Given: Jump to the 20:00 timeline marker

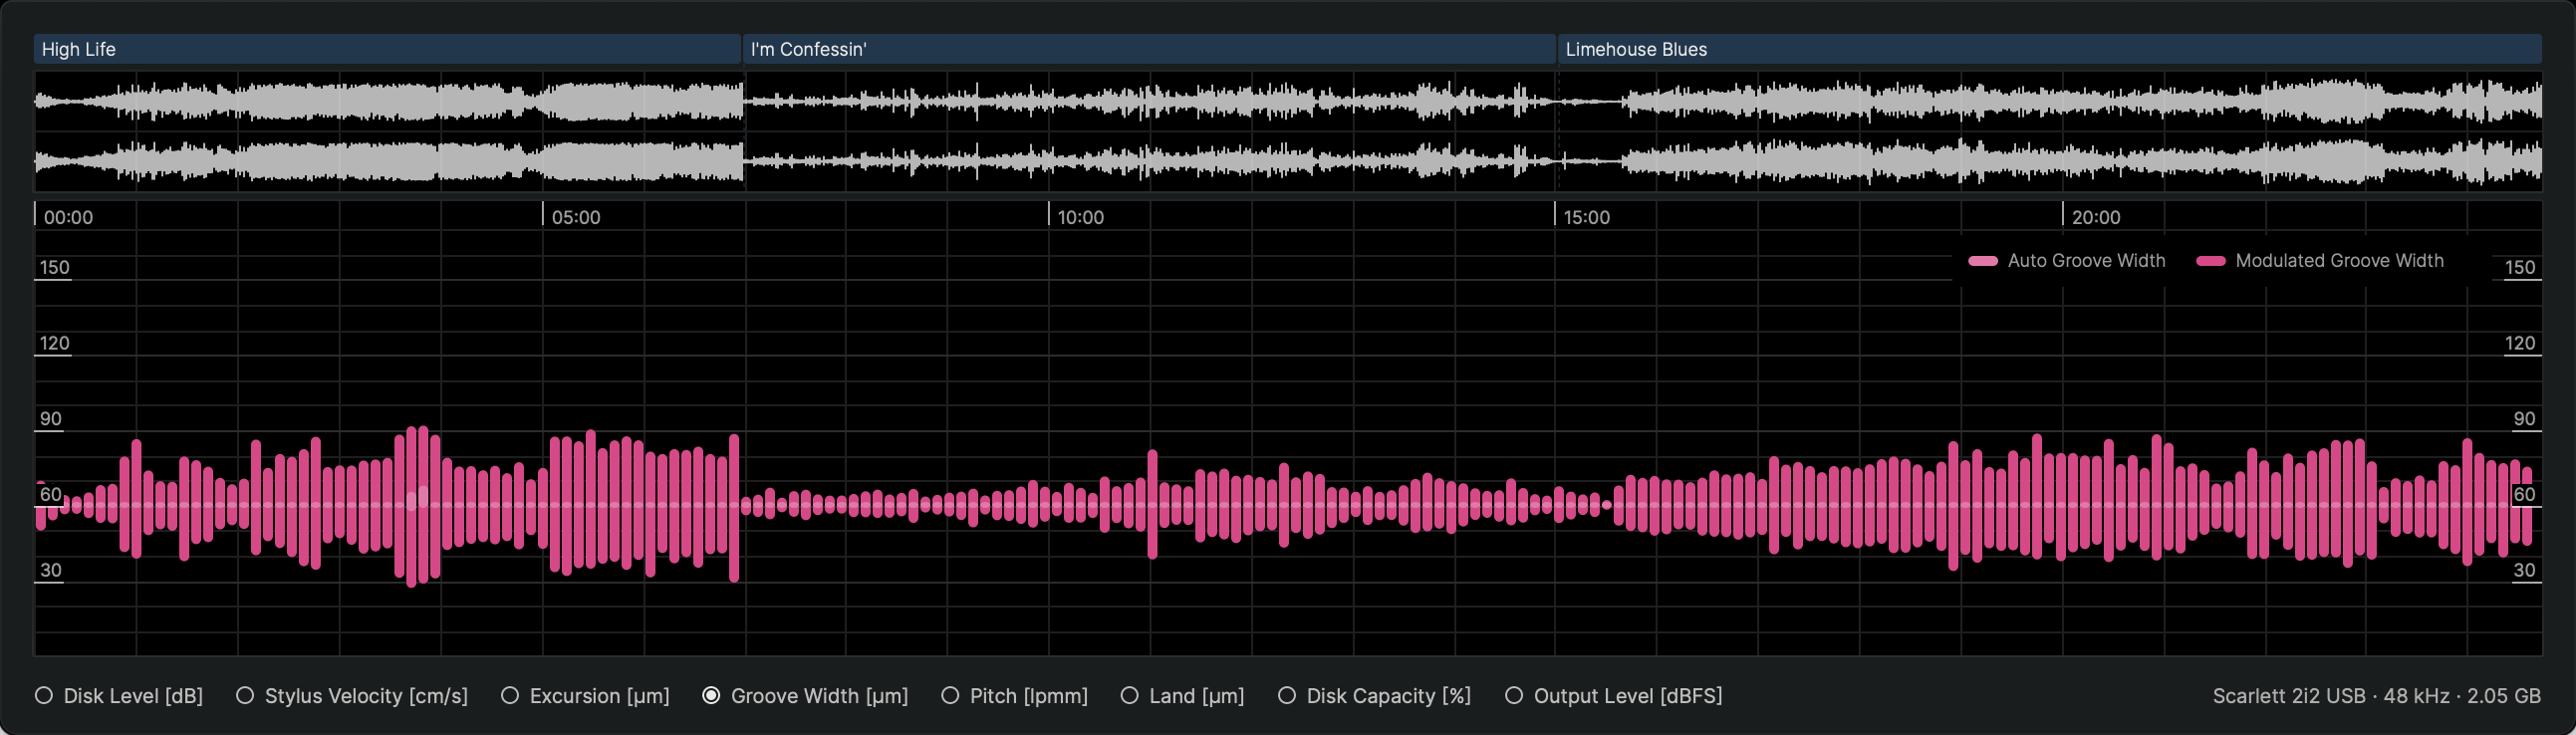Looking at the screenshot, I should pyautogui.click(x=2094, y=217).
